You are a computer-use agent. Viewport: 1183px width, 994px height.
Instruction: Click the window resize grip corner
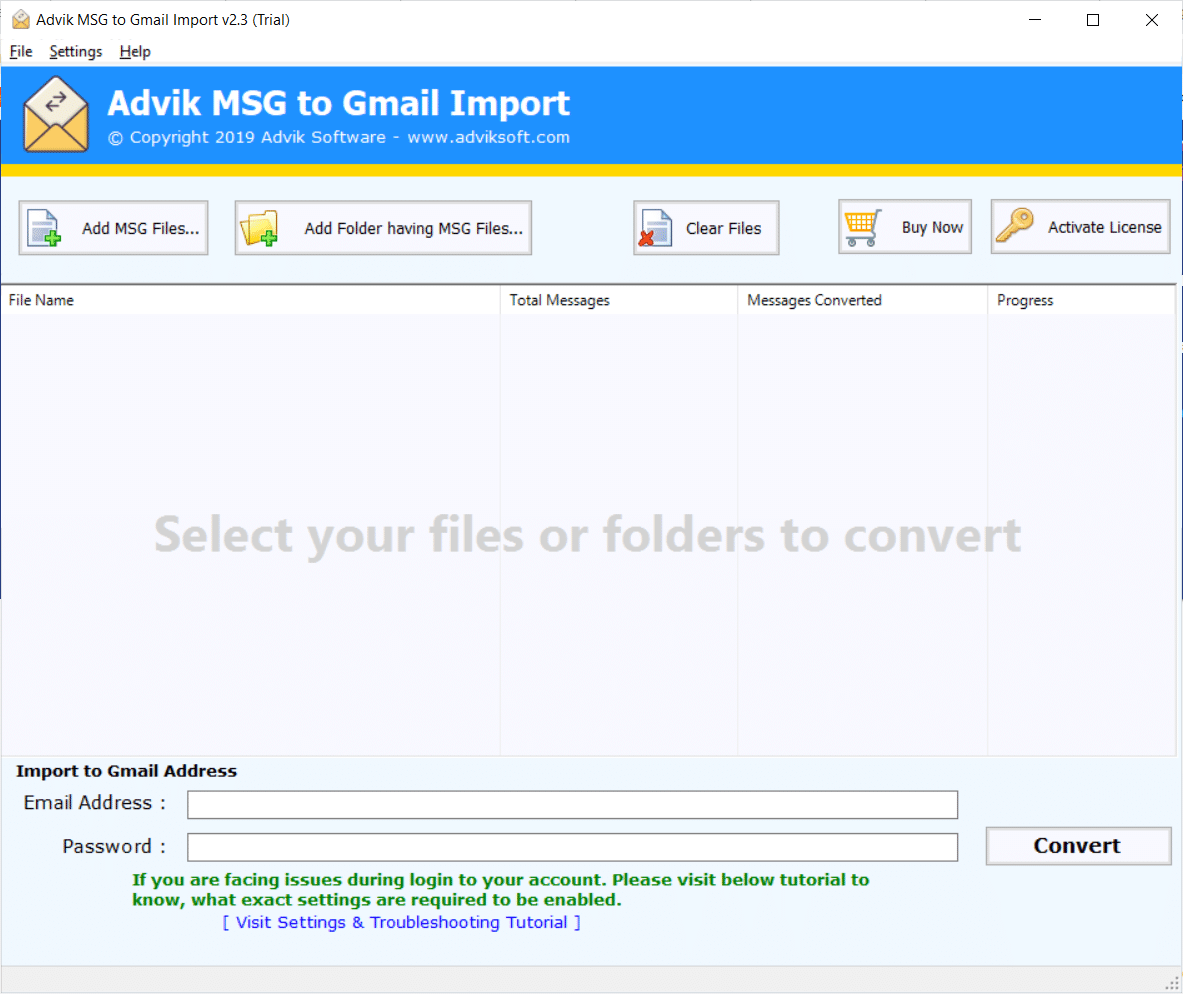click(1172, 983)
